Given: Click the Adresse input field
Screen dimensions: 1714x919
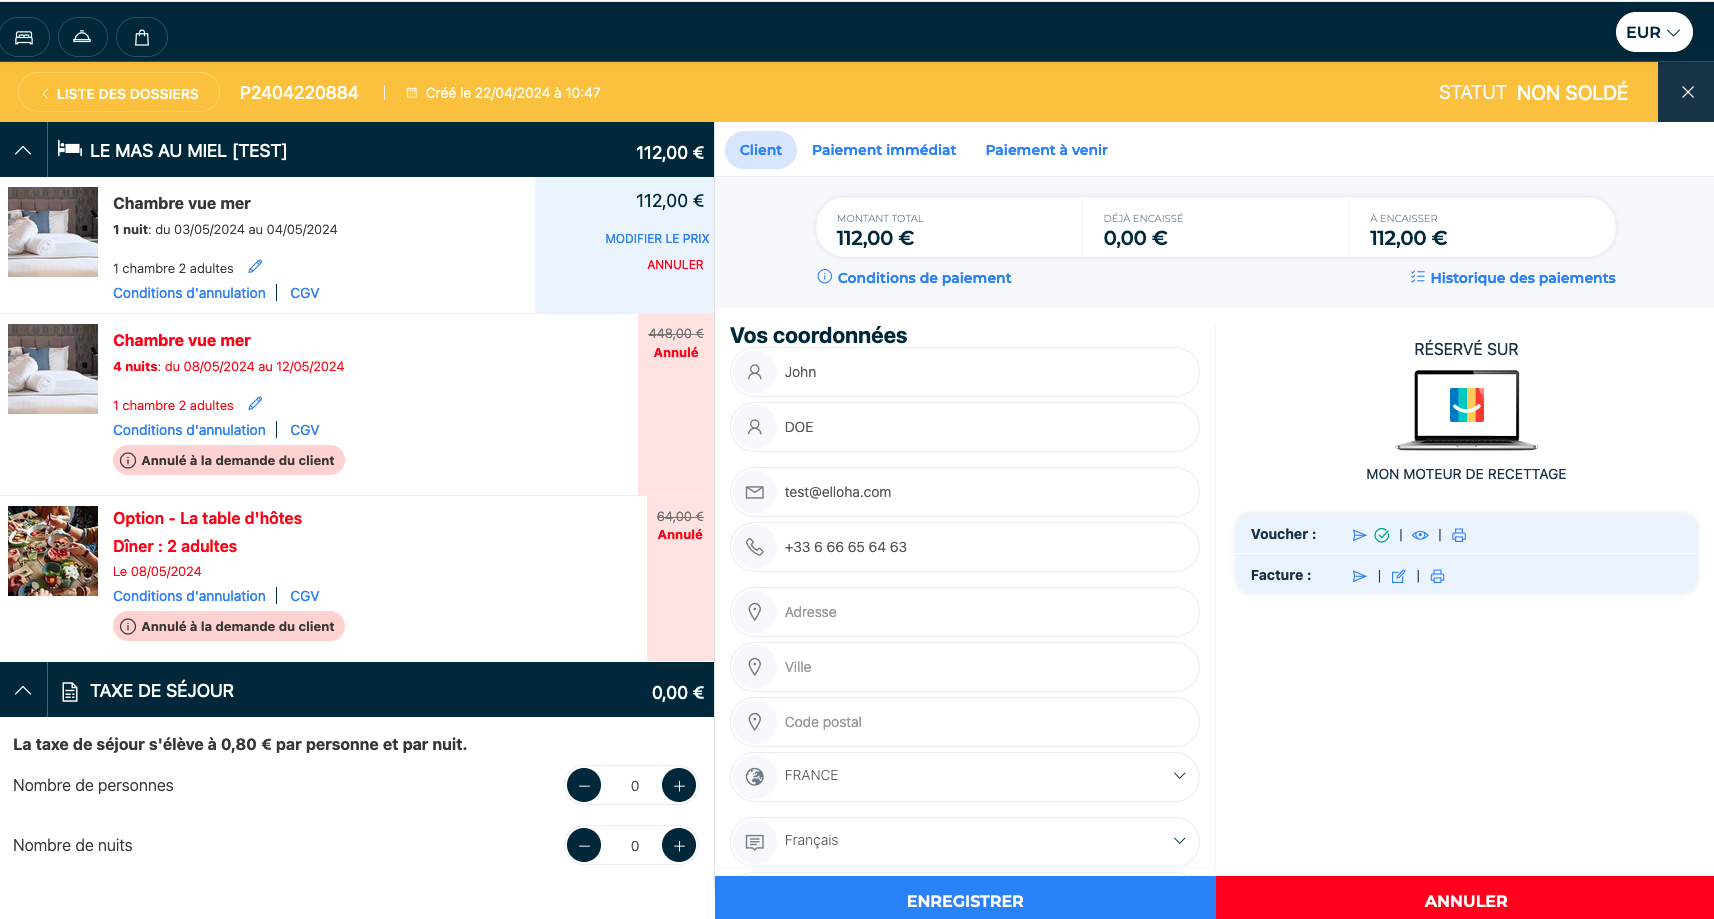Looking at the screenshot, I should tap(964, 612).
